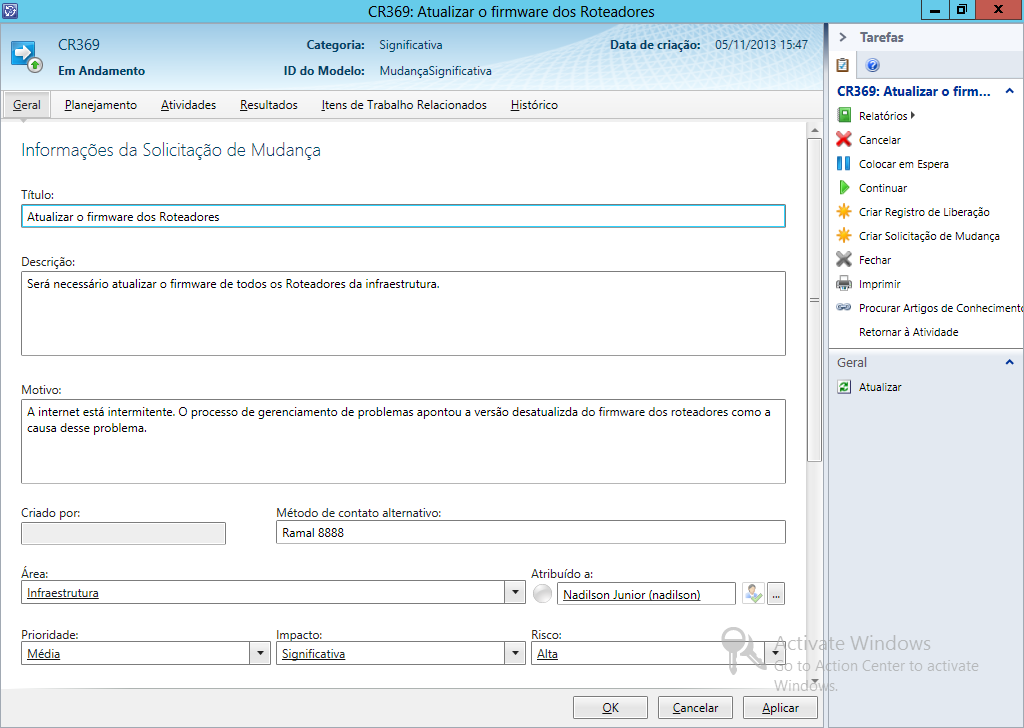Open the help question mark icon

click(x=872, y=65)
